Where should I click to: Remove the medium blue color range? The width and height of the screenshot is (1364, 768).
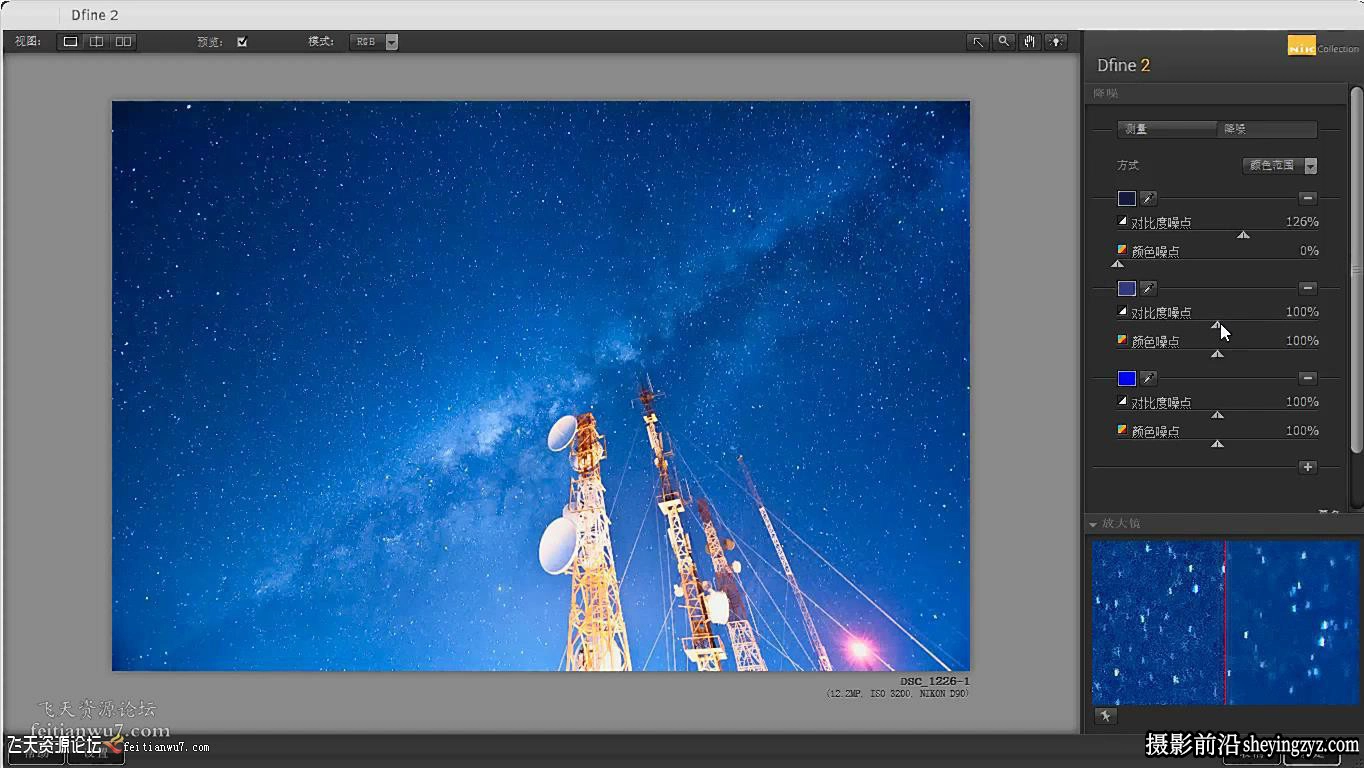(1308, 288)
